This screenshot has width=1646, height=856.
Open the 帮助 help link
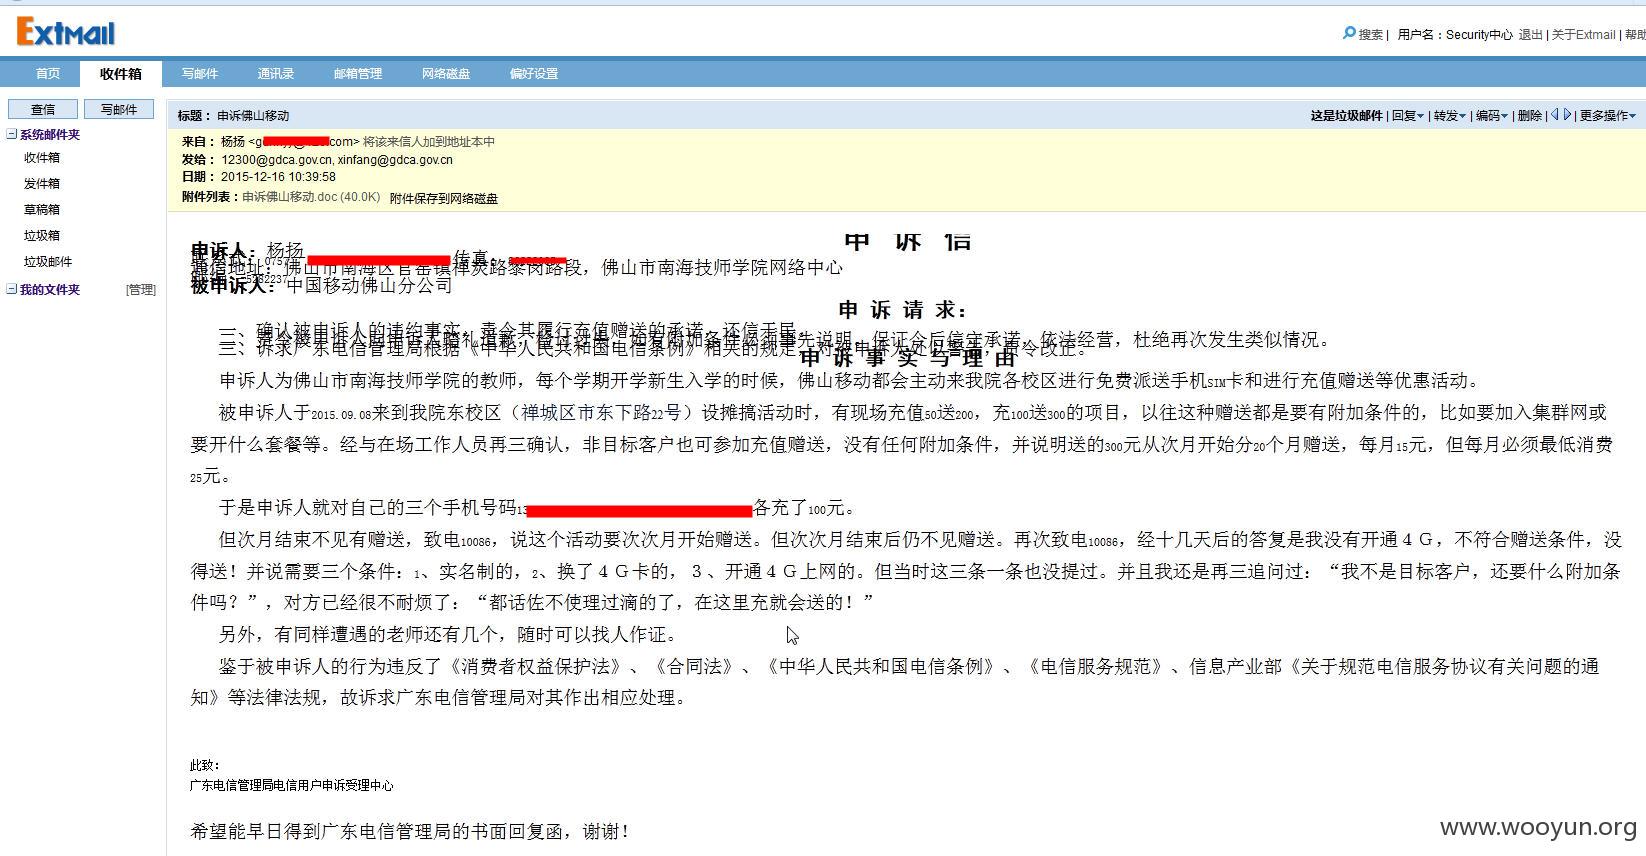click(x=1635, y=35)
